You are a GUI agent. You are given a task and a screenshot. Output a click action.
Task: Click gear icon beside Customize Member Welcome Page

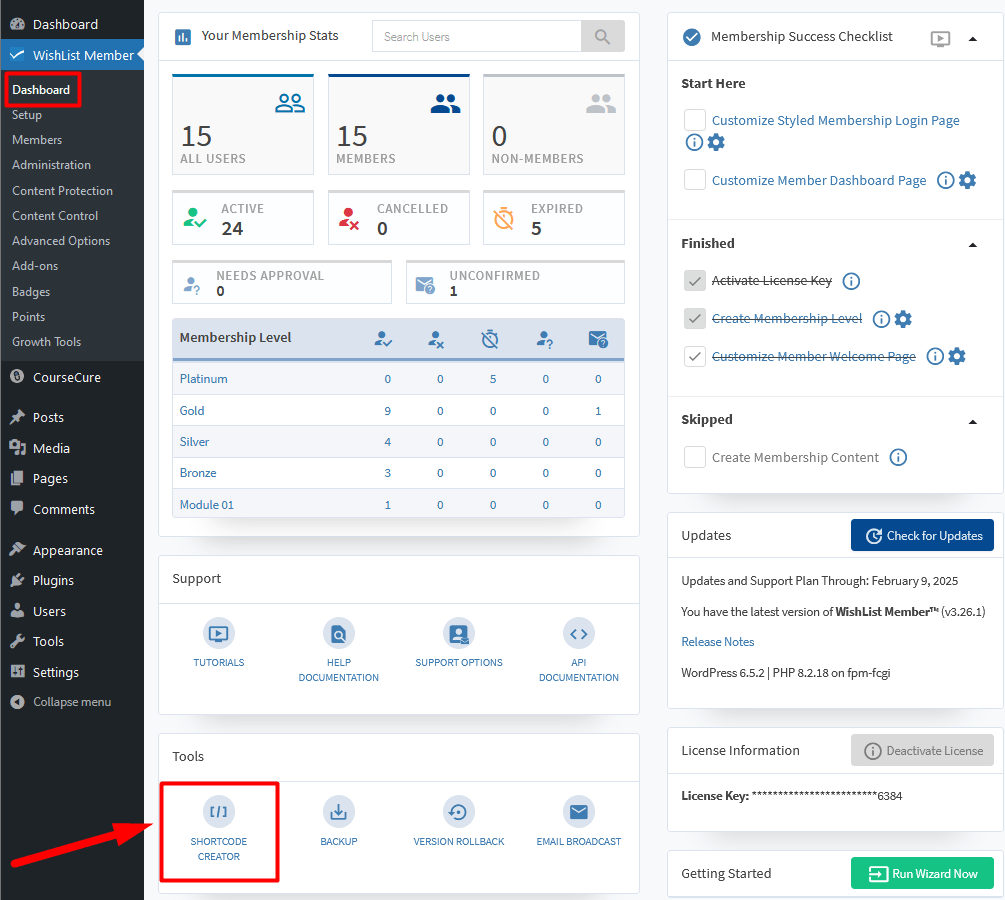pyautogui.click(x=957, y=356)
